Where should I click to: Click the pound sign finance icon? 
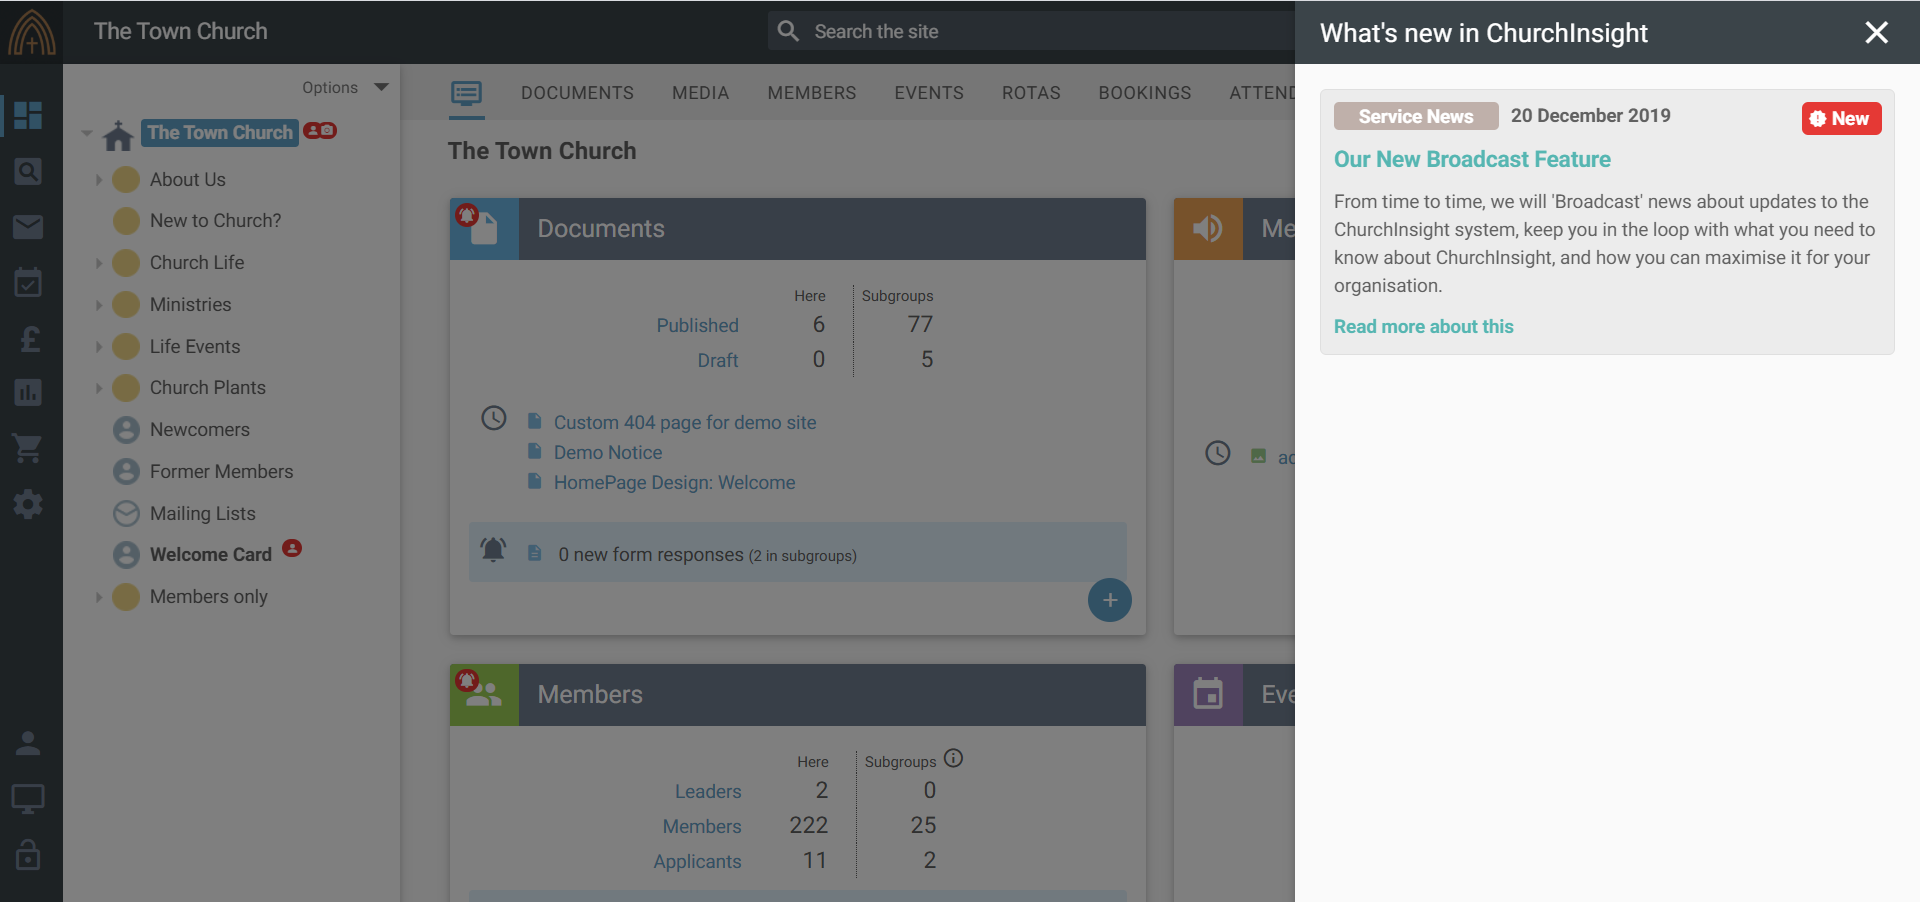(x=30, y=339)
